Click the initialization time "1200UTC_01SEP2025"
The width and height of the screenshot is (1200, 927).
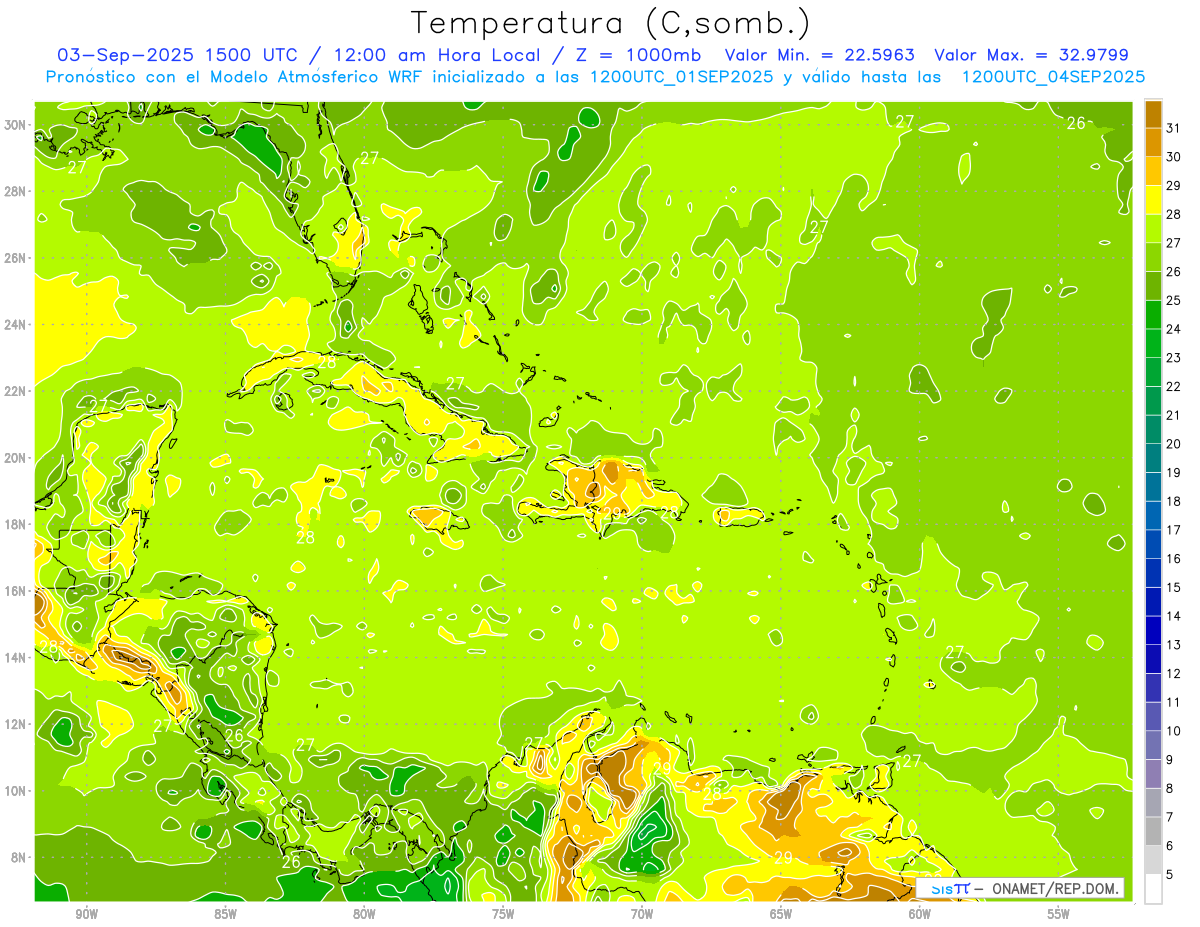point(680,77)
